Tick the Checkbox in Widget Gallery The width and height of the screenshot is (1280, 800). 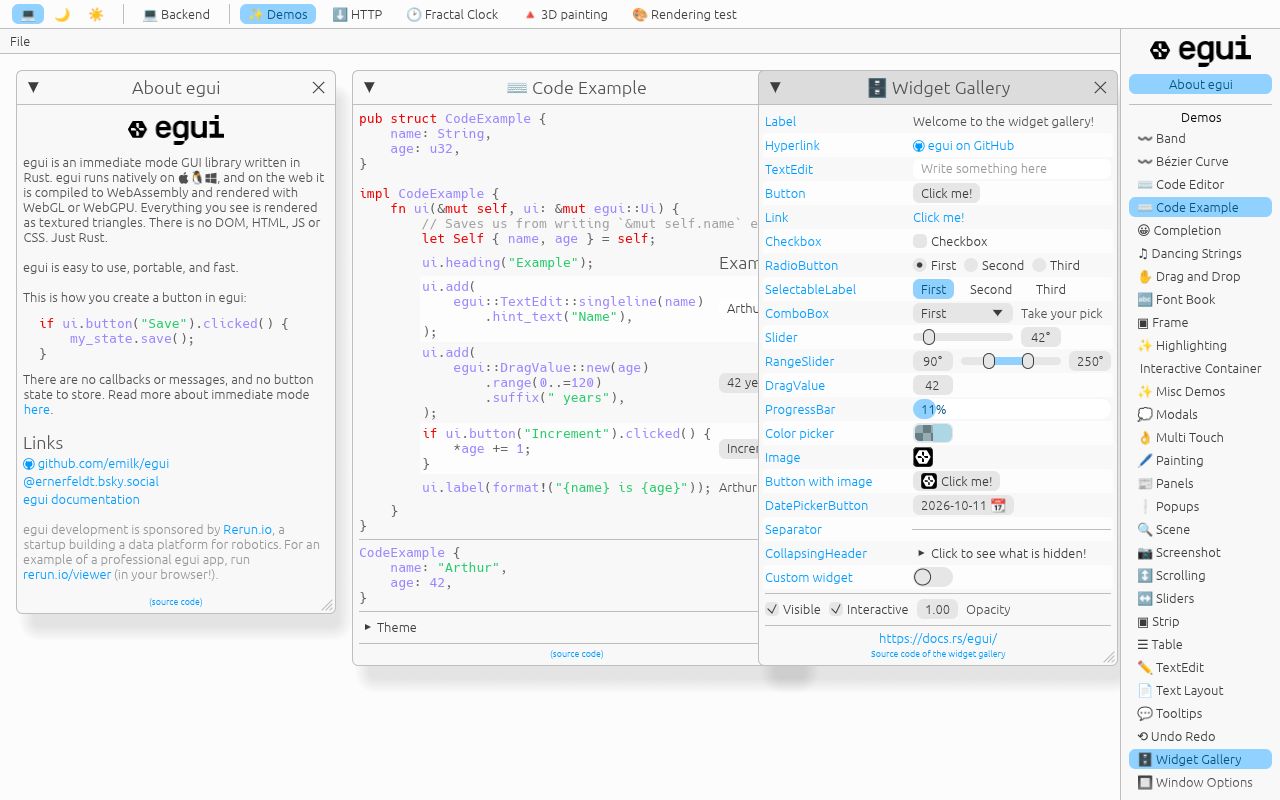[950, 241]
